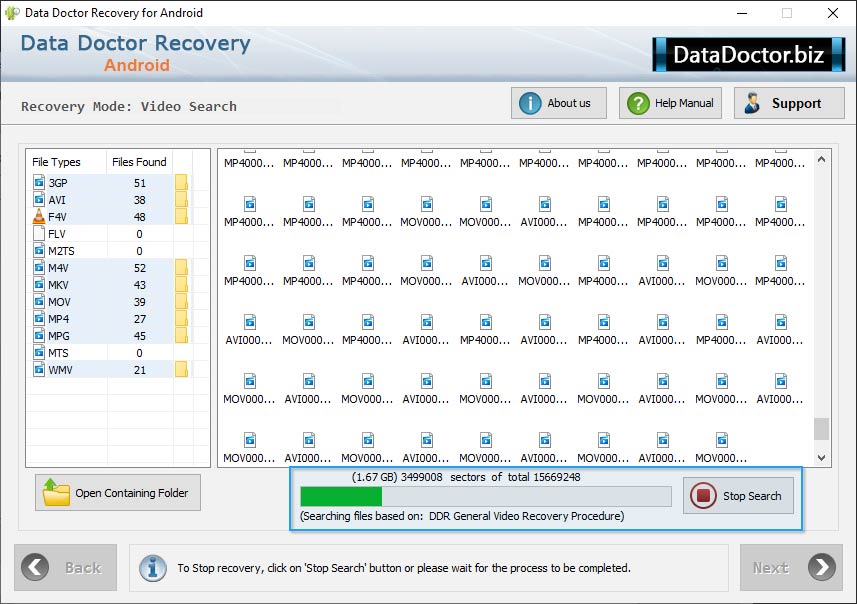Select the M2TS label text
This screenshot has height=604, width=857.
[x=61, y=251]
